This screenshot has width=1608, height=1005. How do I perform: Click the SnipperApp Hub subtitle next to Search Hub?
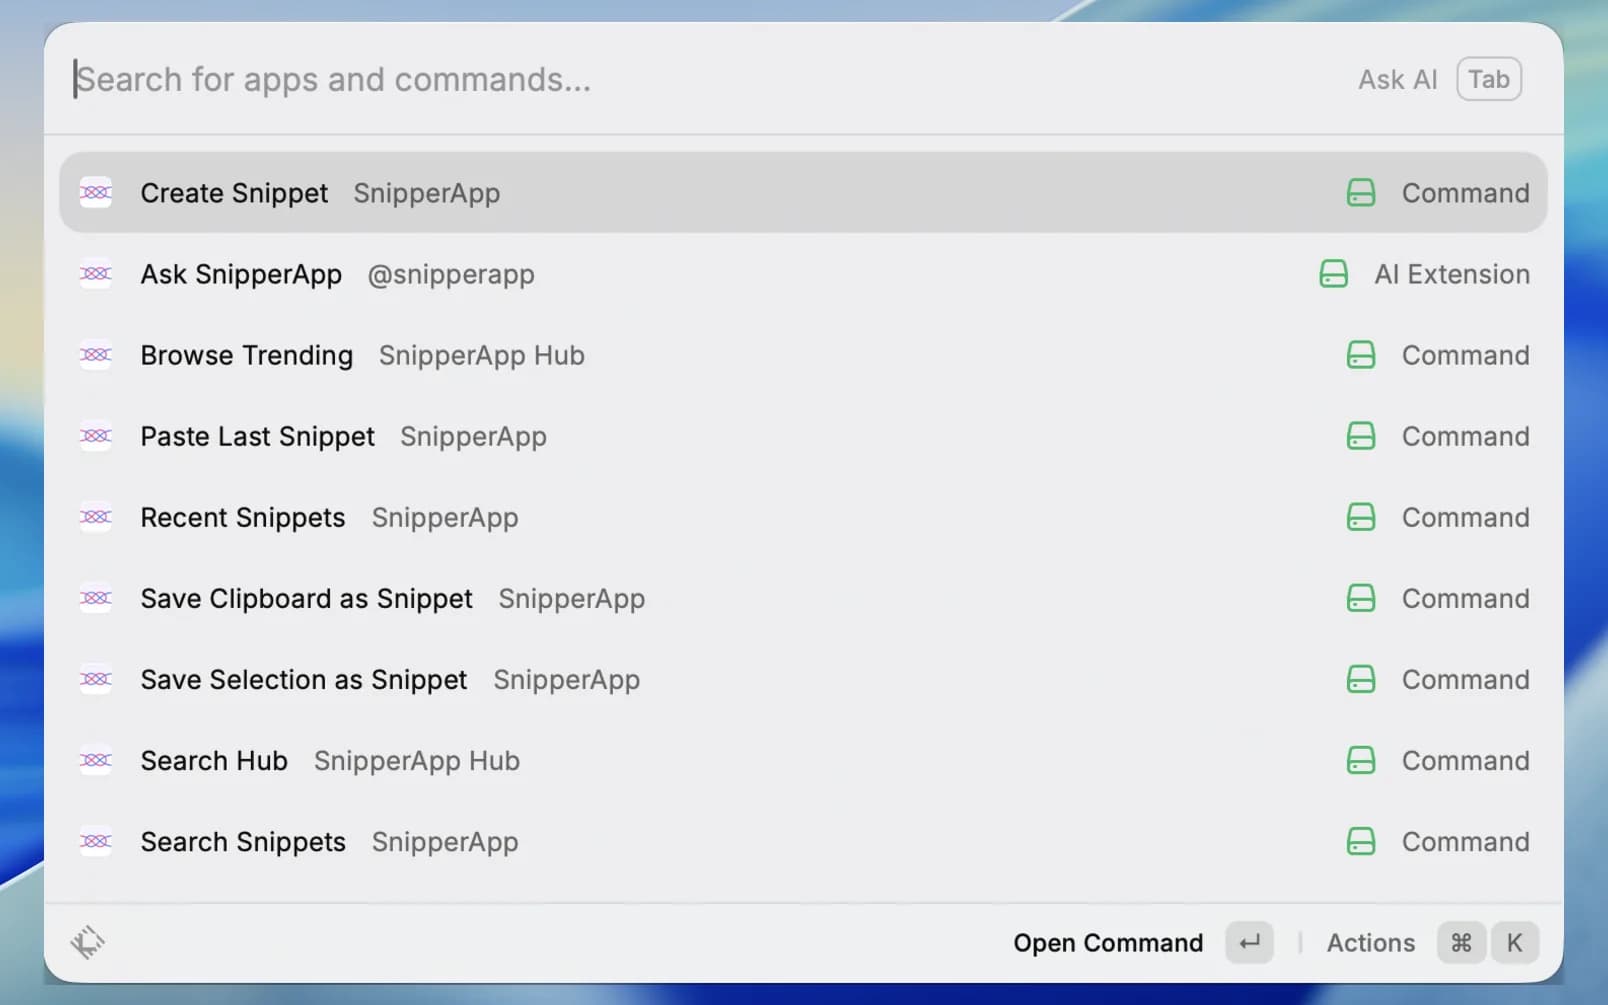tap(417, 760)
